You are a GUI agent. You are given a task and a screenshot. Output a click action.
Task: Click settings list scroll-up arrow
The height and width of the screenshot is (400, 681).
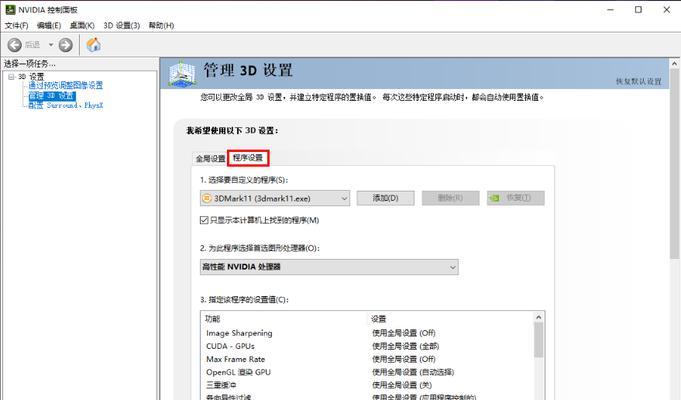click(539, 317)
